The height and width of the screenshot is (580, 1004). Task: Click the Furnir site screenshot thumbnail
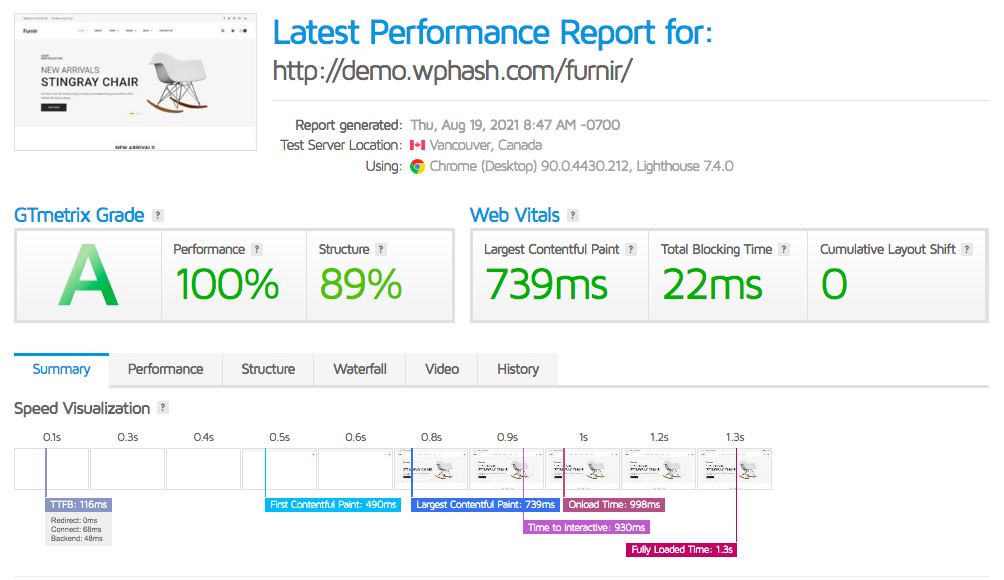pos(135,82)
